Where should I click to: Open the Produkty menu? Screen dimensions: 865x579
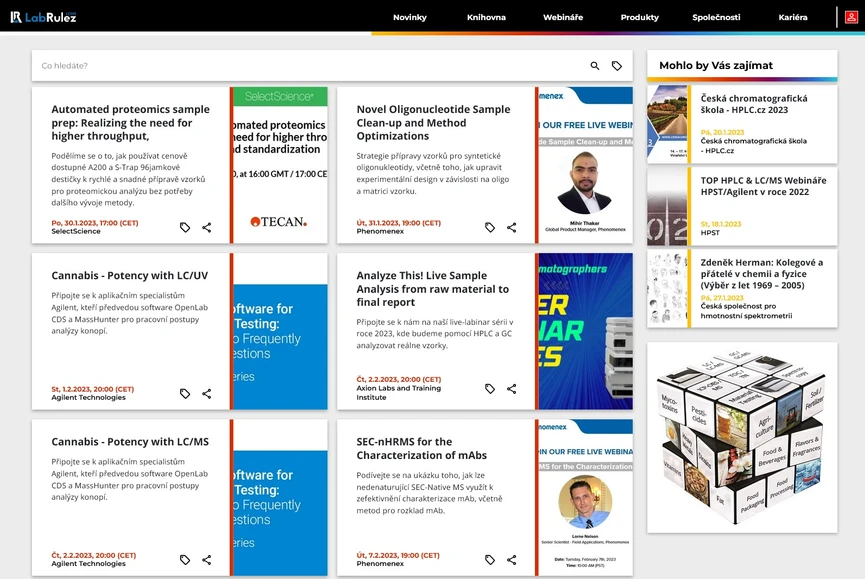click(639, 17)
